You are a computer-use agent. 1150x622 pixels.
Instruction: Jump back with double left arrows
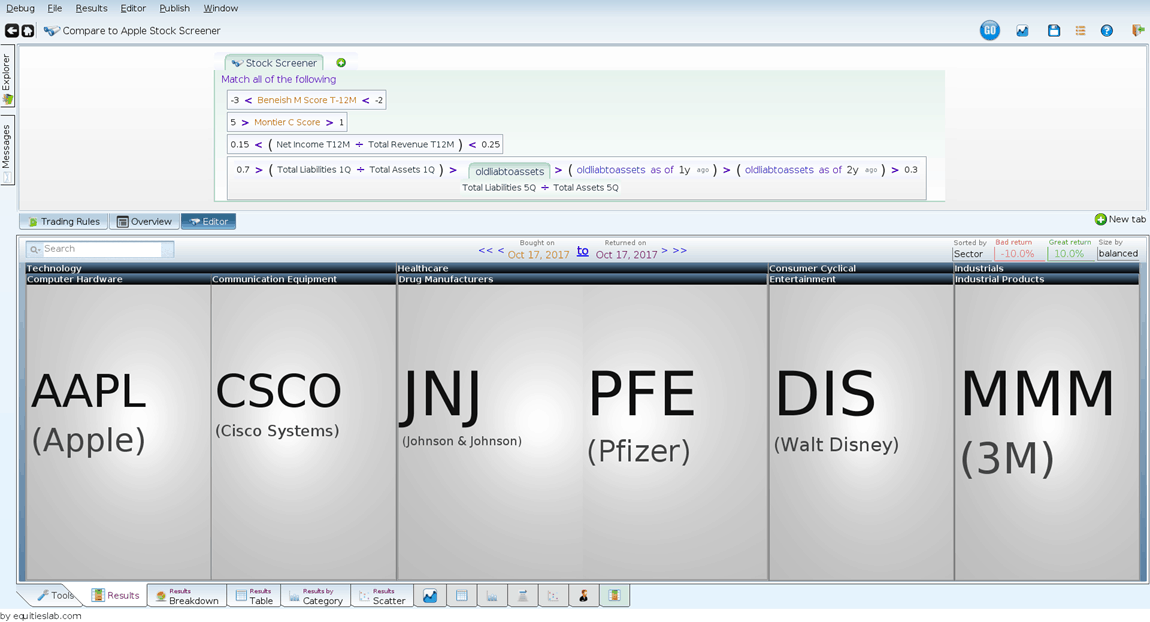point(486,250)
